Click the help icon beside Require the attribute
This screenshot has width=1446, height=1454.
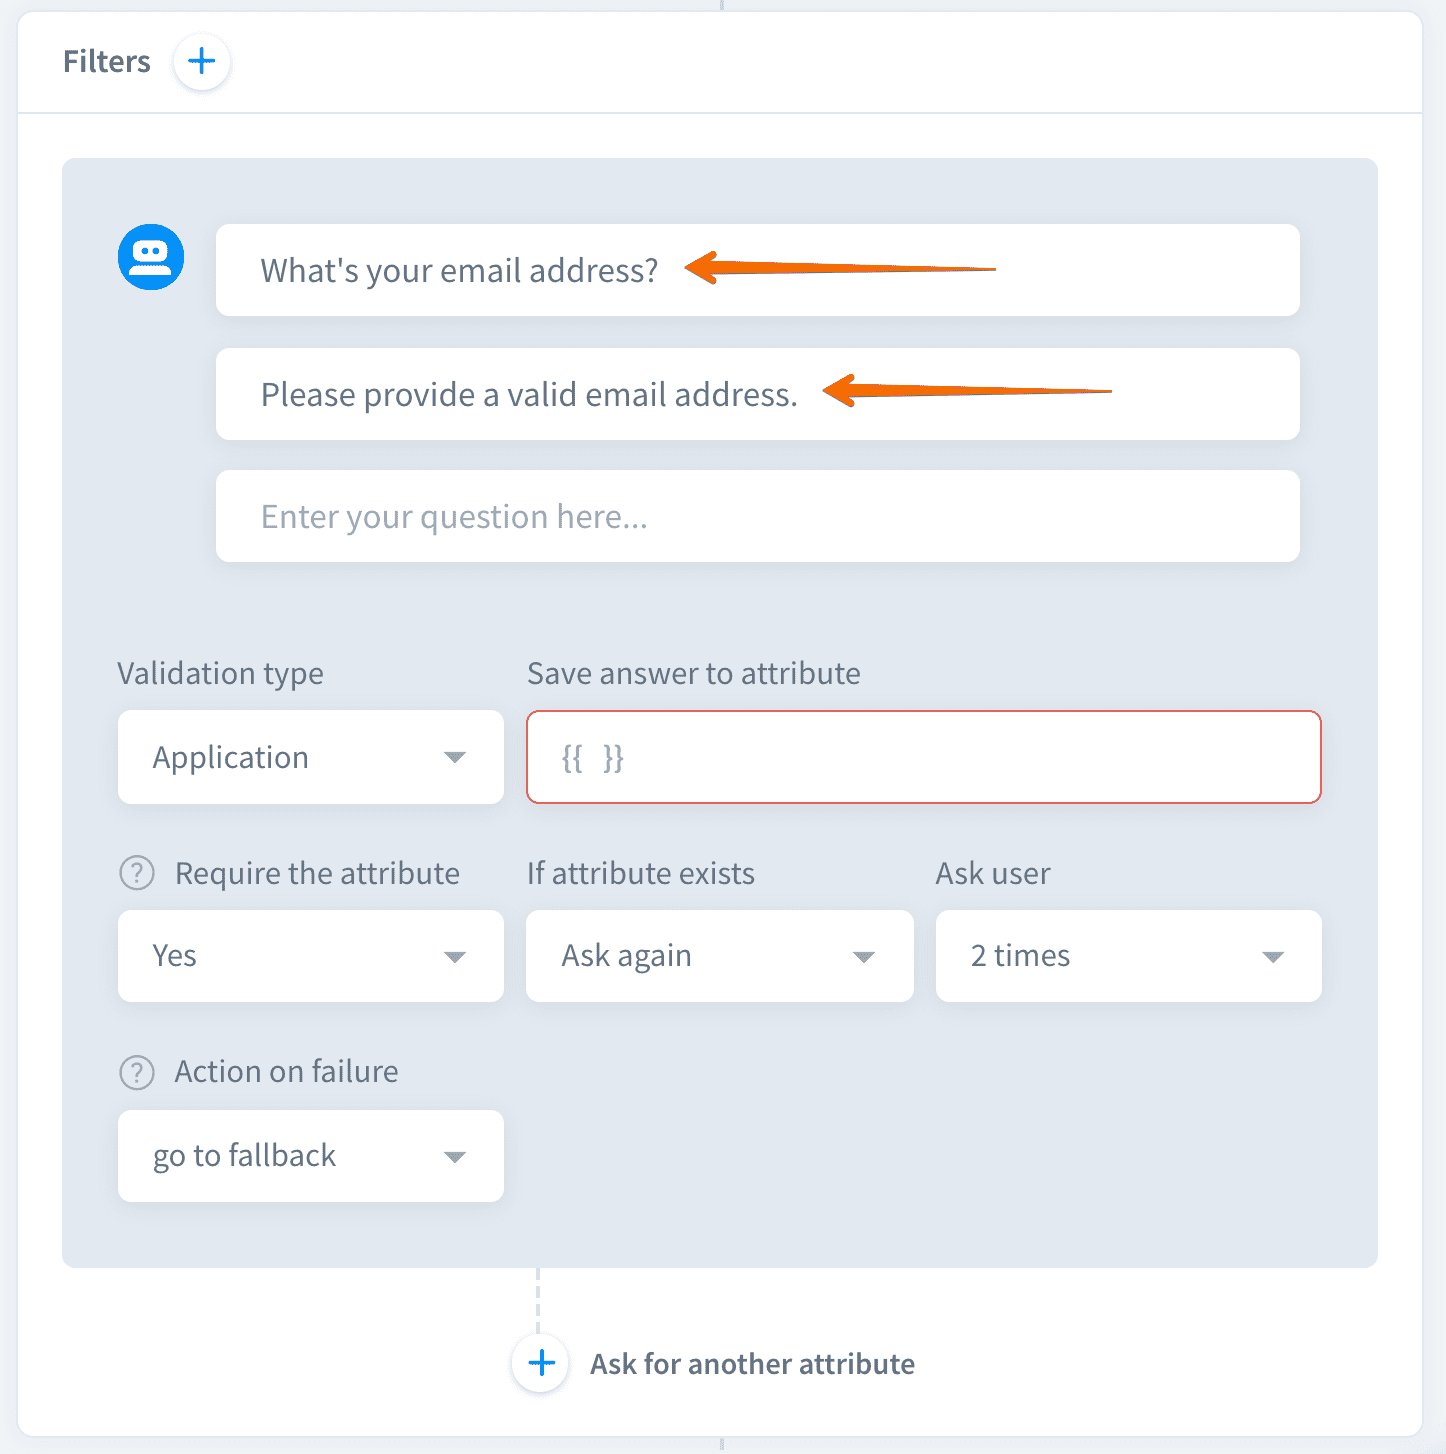point(137,873)
